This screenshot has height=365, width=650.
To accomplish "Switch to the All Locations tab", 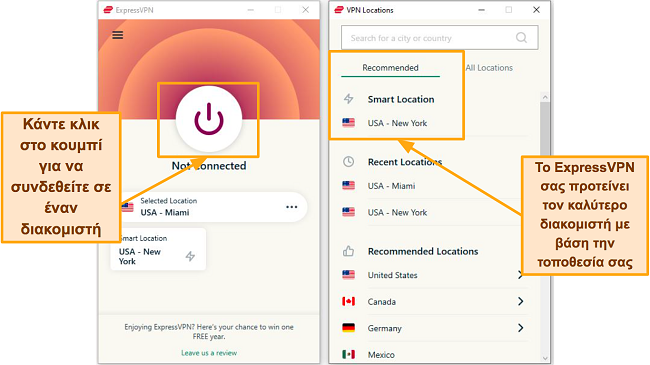I will point(489,68).
